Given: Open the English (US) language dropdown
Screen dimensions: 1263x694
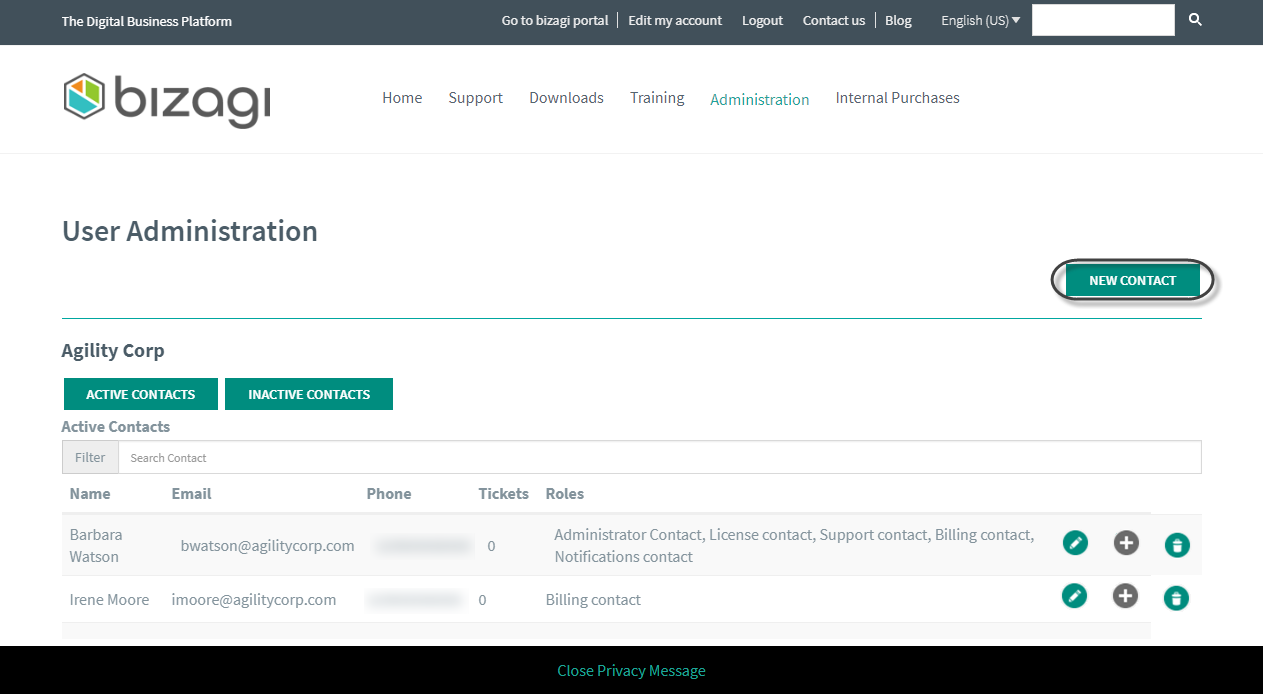Looking at the screenshot, I should point(981,20).
